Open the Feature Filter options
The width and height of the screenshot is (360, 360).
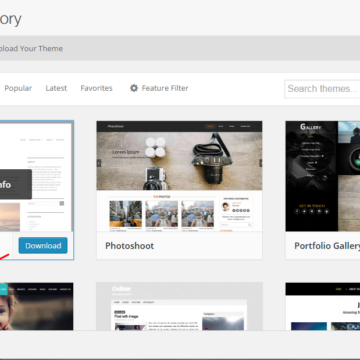pyautogui.click(x=159, y=88)
